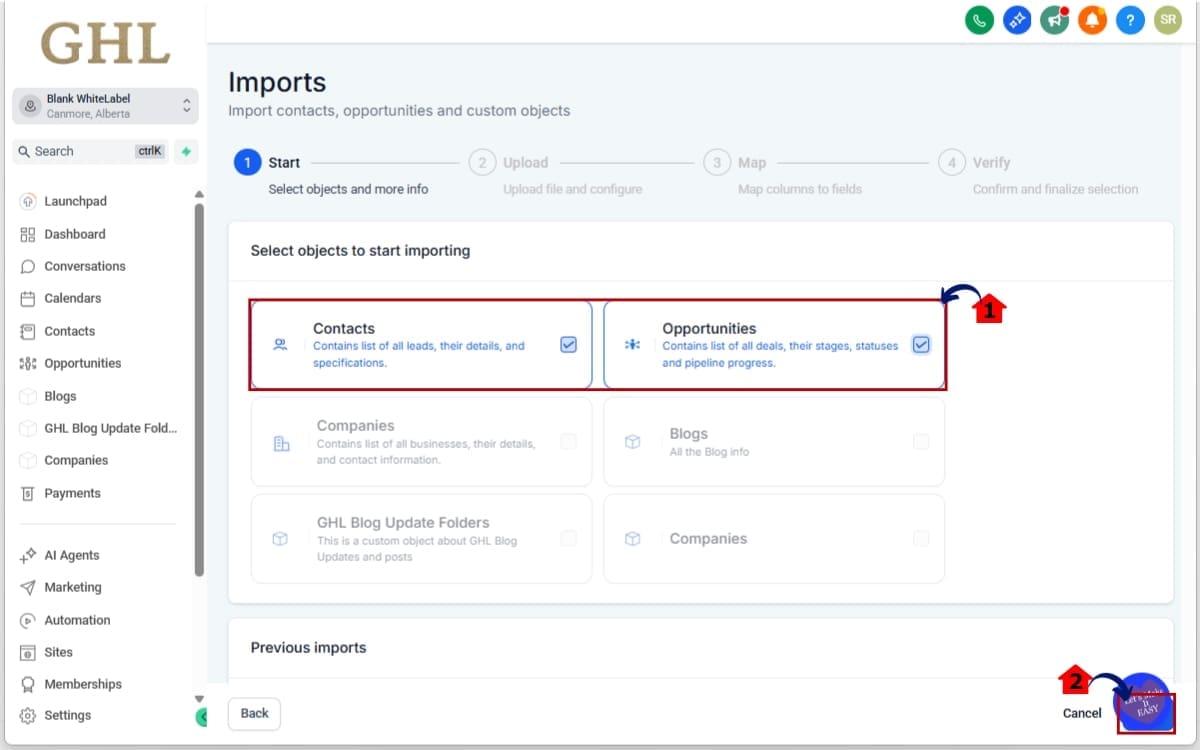1200x750 pixels.
Task: Open the Automation section
Action: (x=76, y=619)
